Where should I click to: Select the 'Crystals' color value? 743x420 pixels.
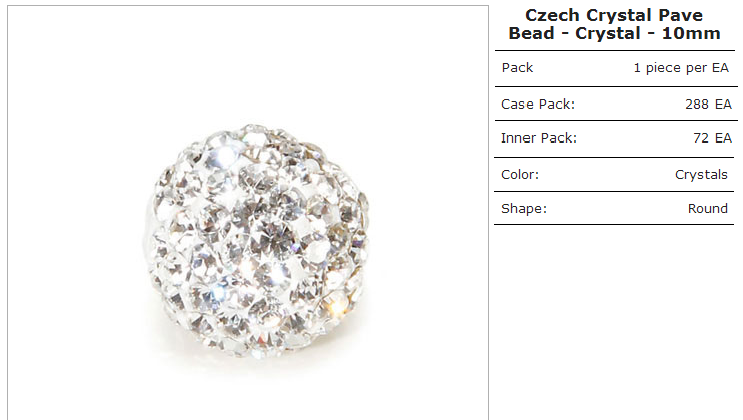pos(701,175)
